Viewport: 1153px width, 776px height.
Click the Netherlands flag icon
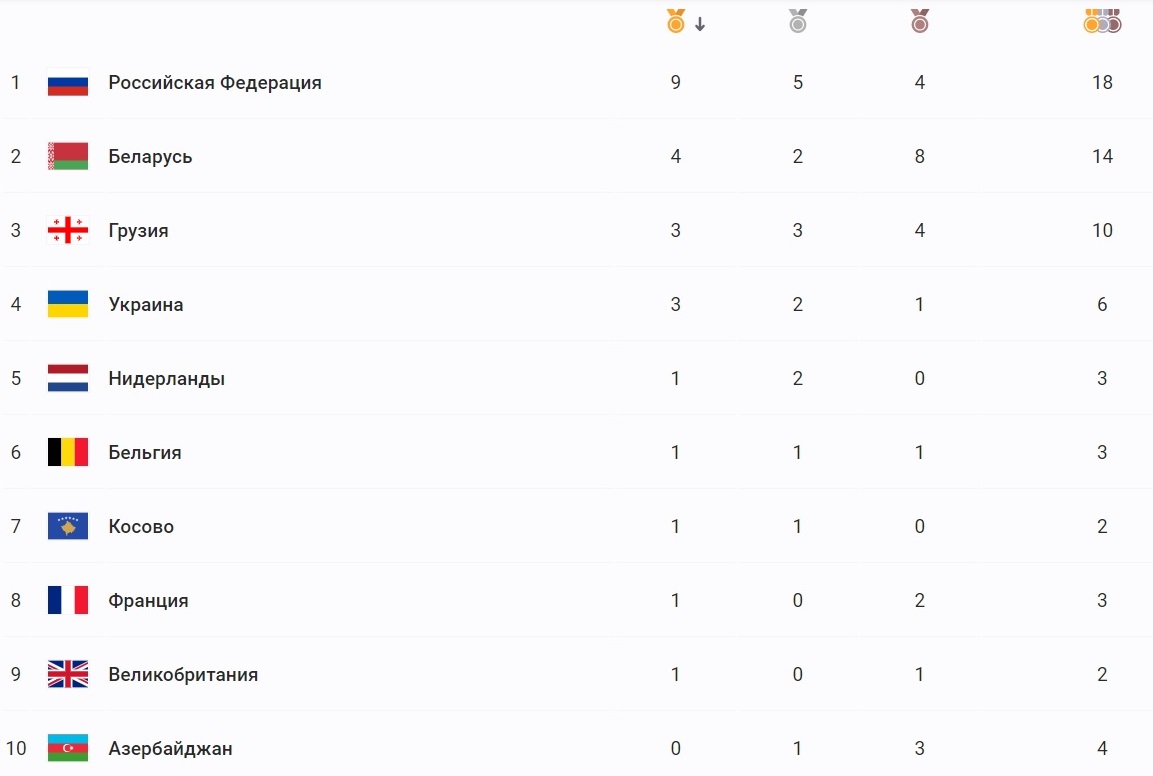pyautogui.click(x=68, y=379)
